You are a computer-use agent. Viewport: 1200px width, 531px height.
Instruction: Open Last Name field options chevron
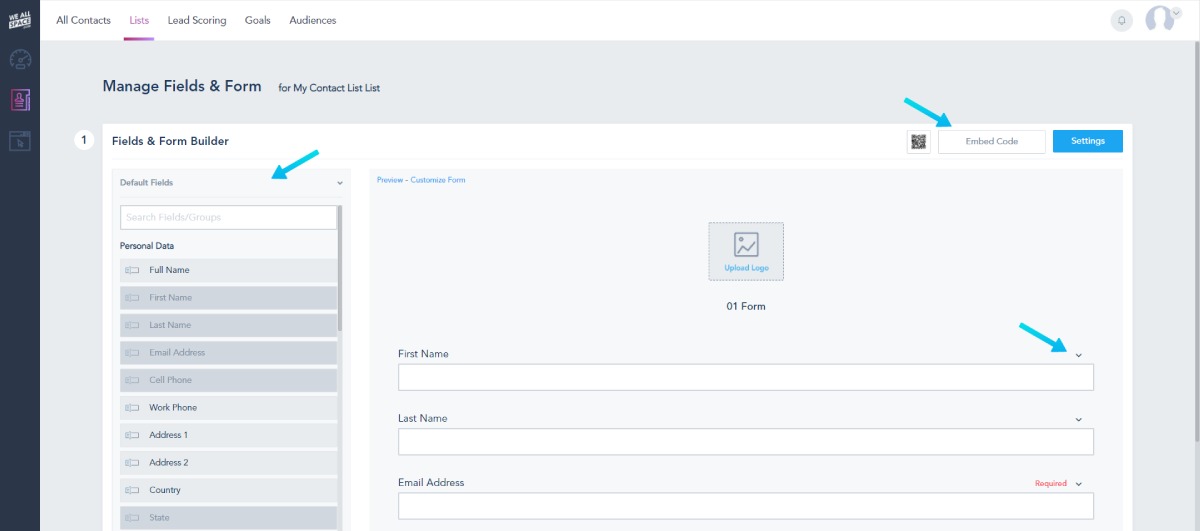[1078, 419]
